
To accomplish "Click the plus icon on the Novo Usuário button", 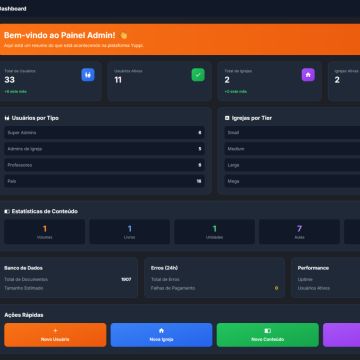I will coord(55,331).
